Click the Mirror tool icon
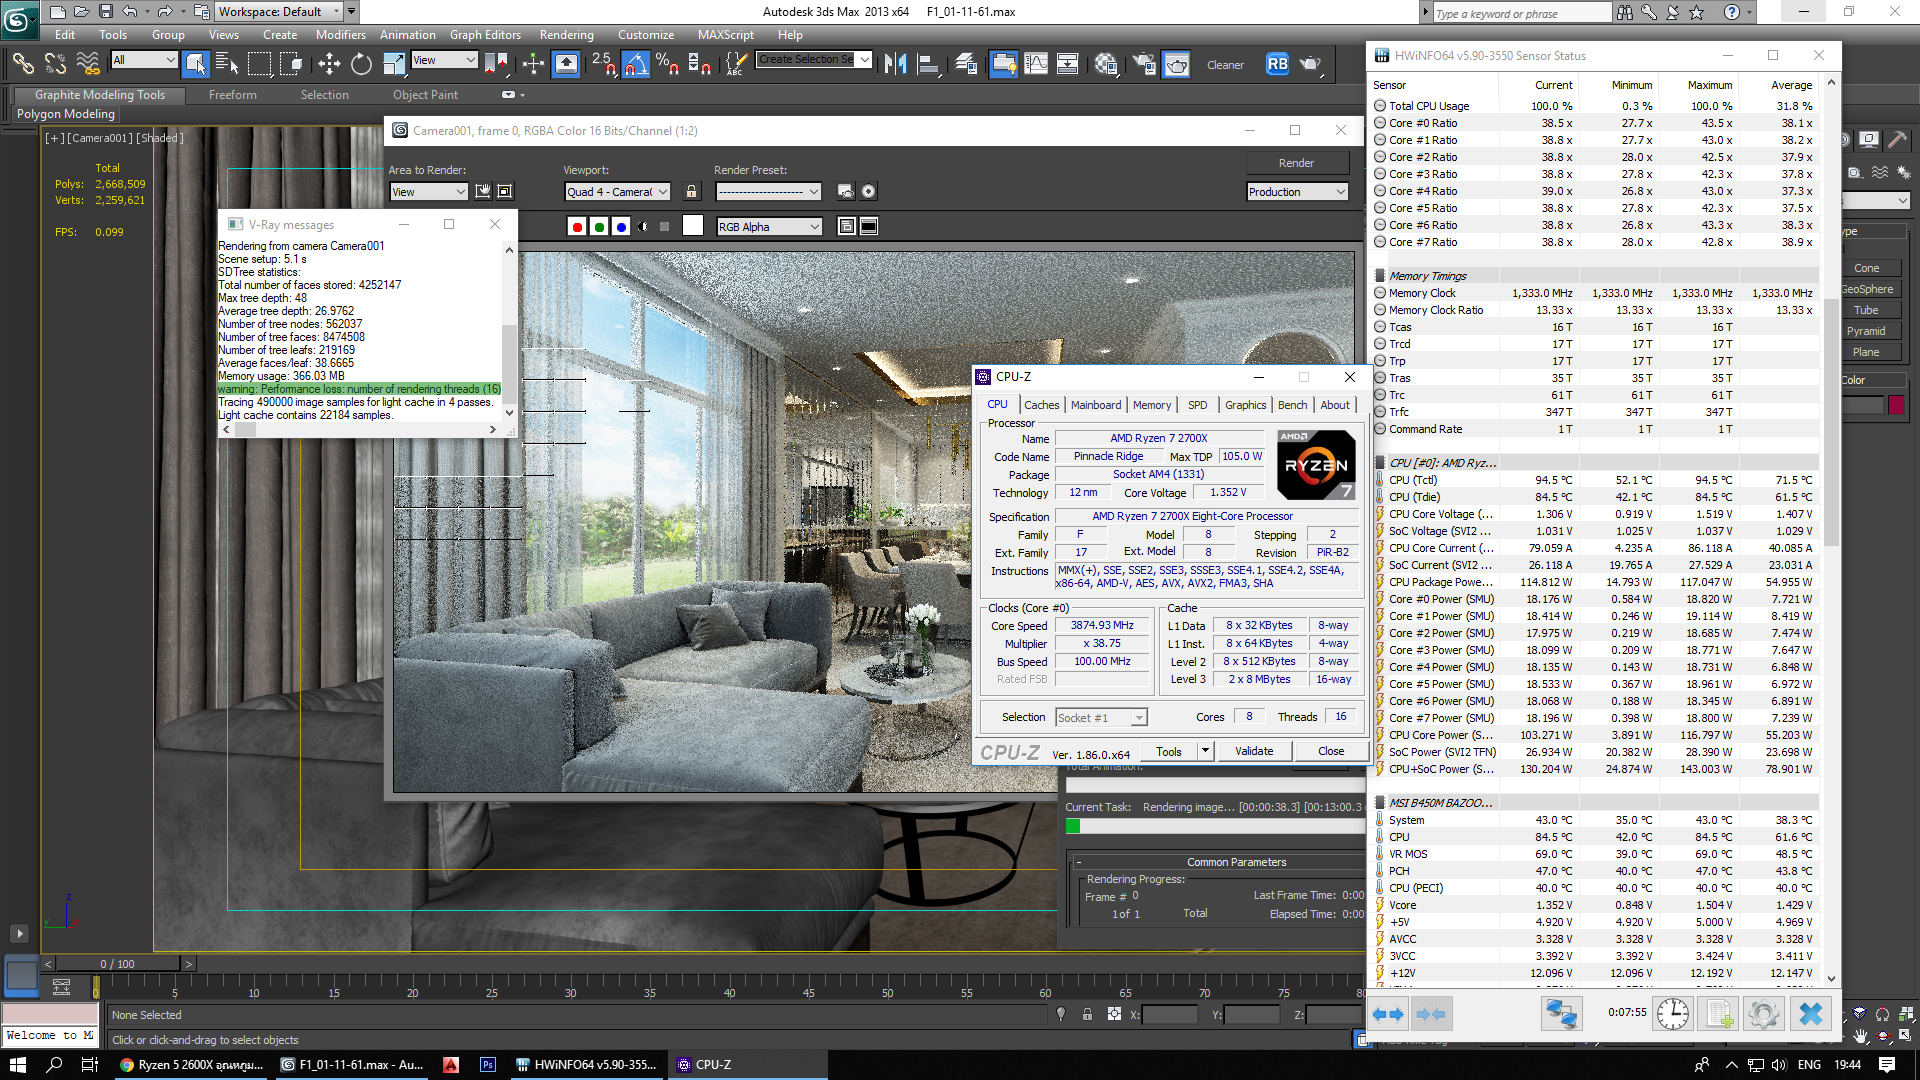1920x1080 pixels. tap(895, 65)
